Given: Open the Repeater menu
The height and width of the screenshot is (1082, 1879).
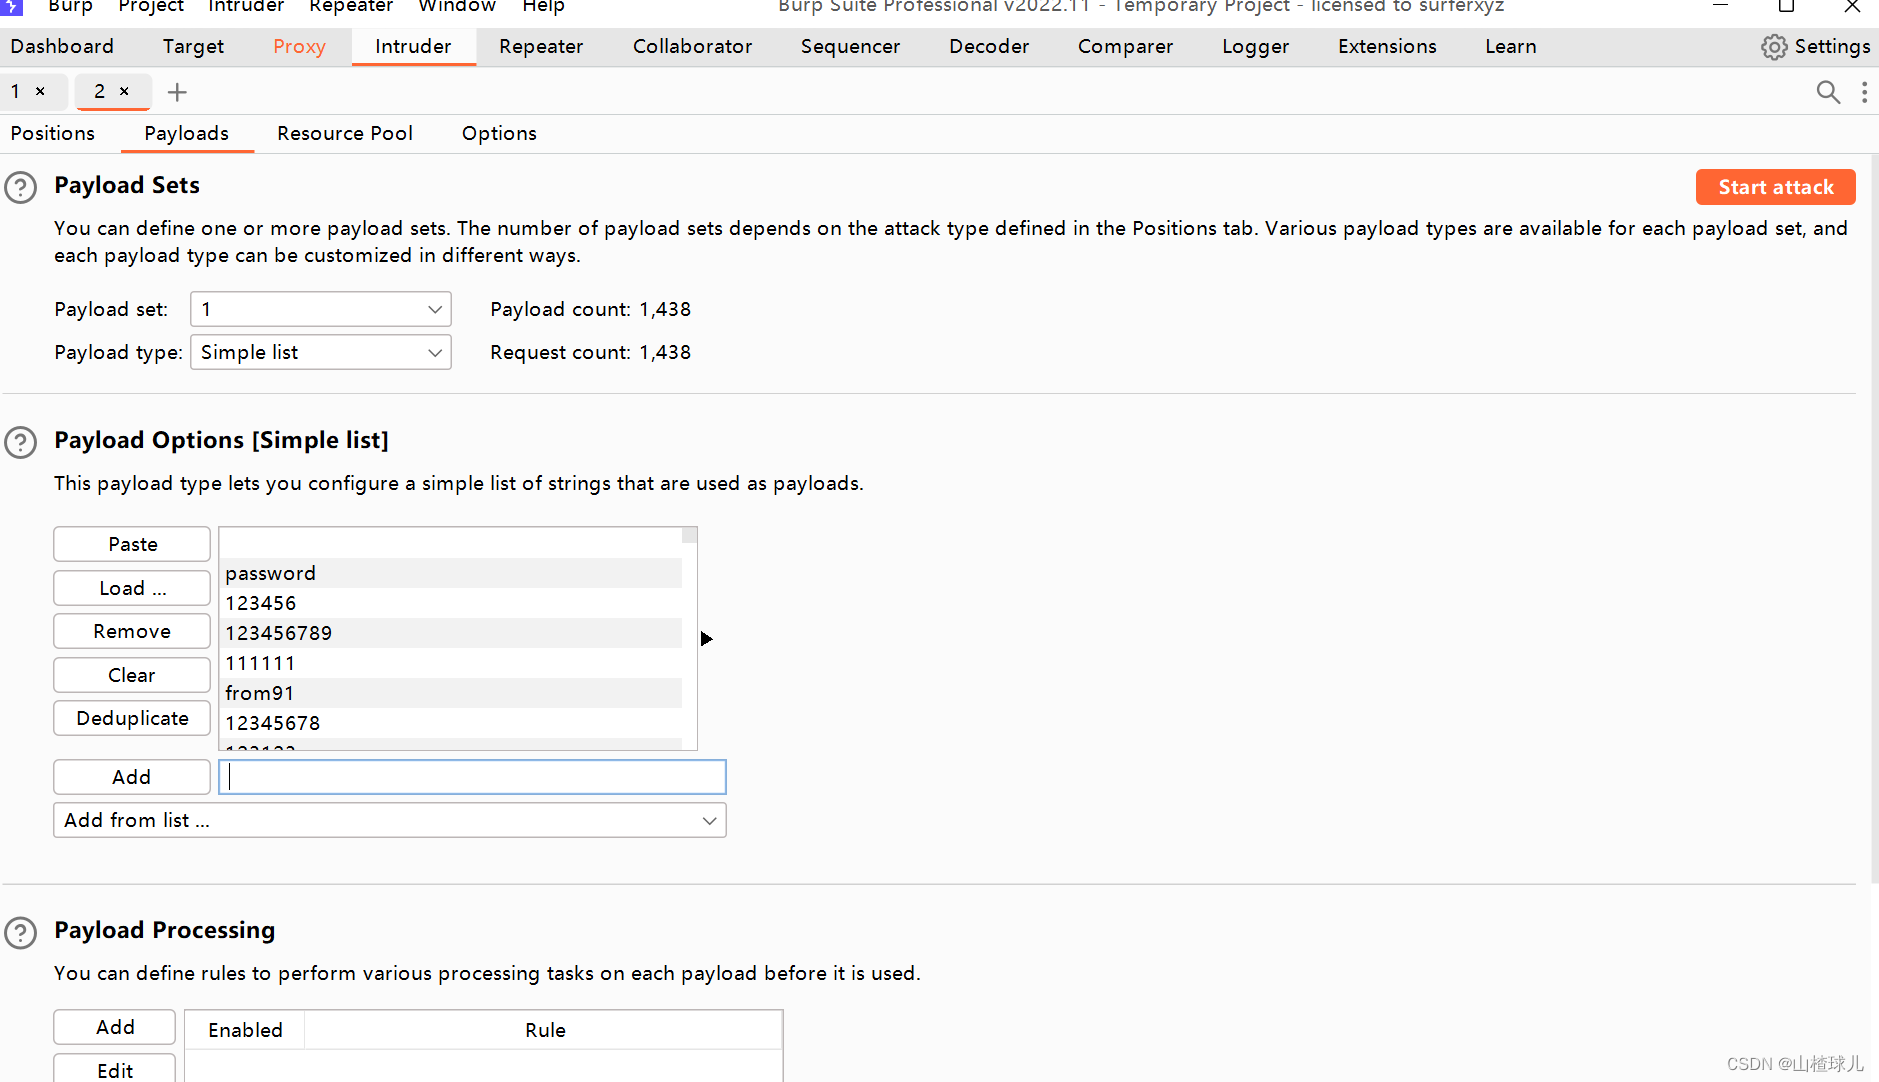Looking at the screenshot, I should coord(351,6).
